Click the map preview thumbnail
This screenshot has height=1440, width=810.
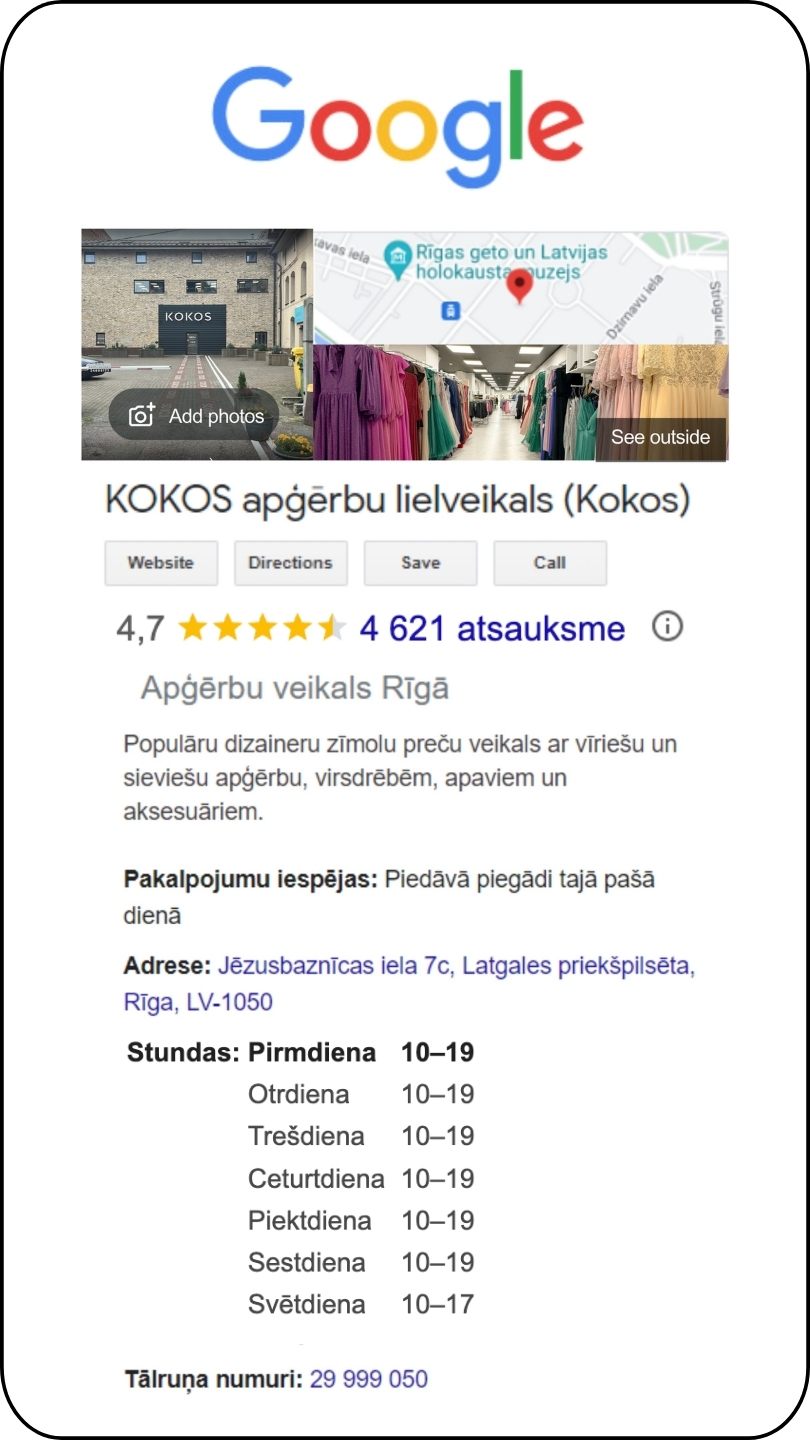[521, 288]
